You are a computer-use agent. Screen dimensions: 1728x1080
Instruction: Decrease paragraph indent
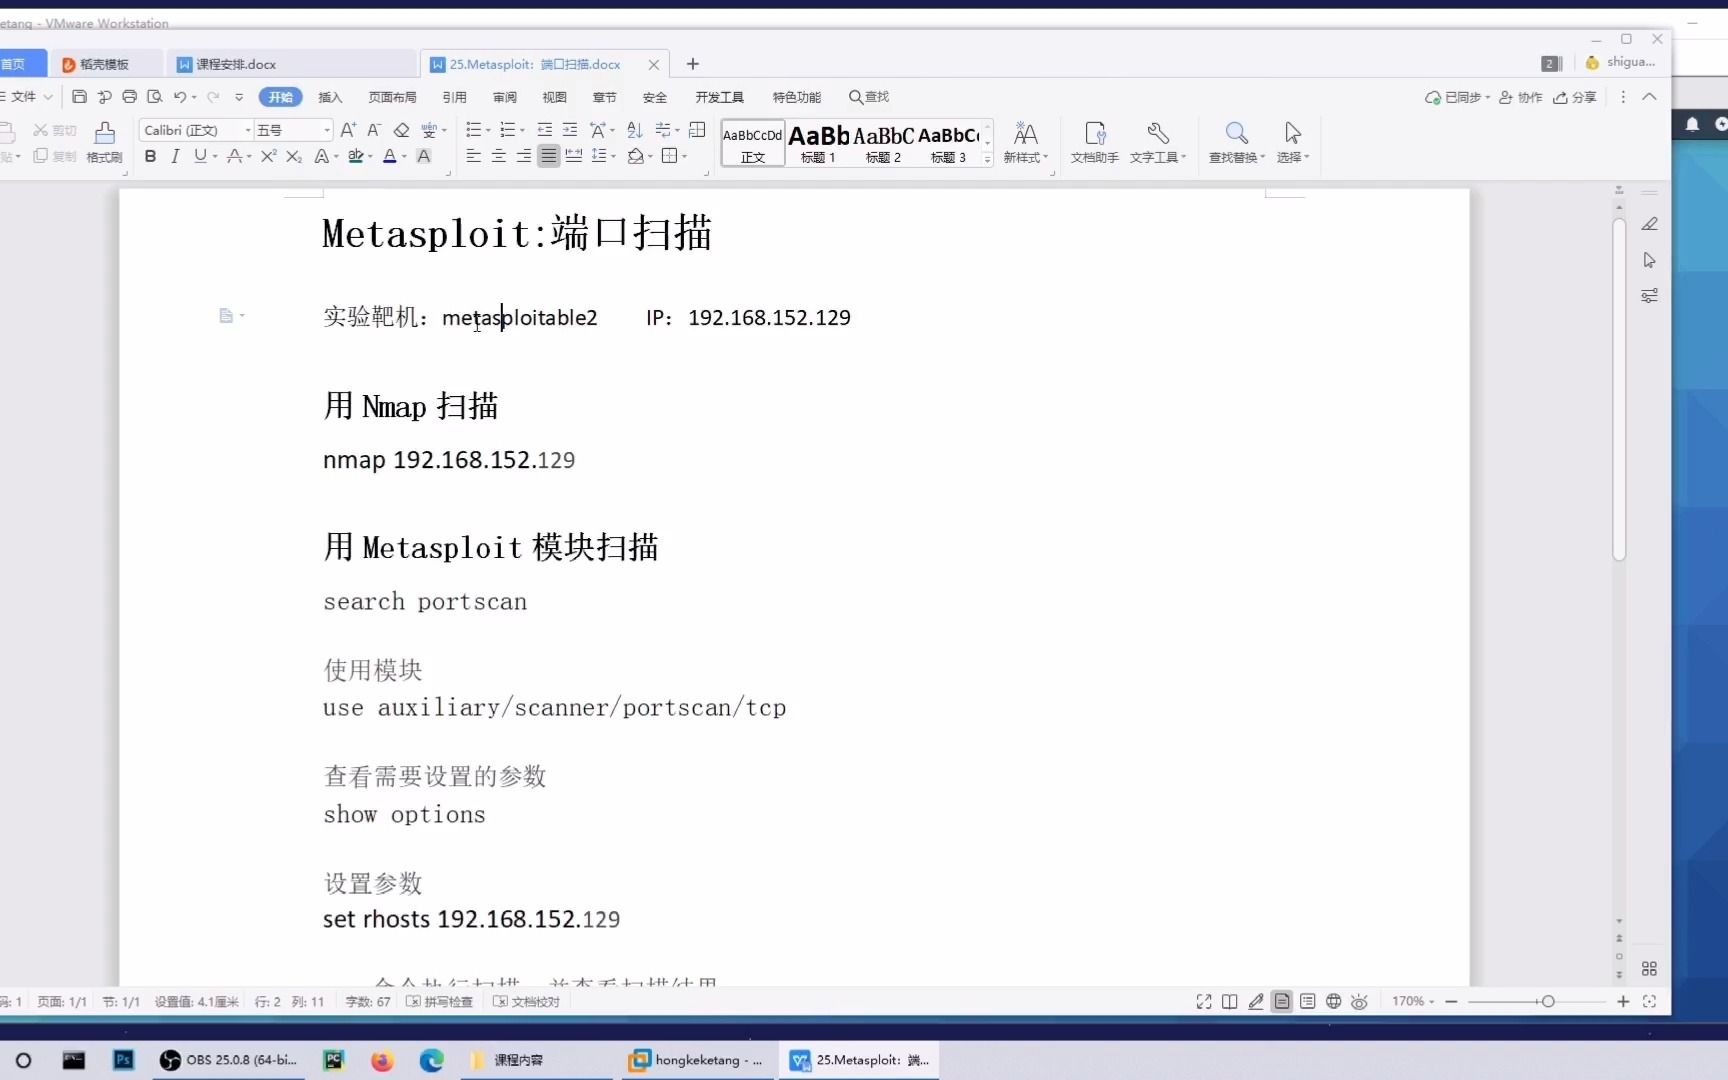[x=545, y=130]
